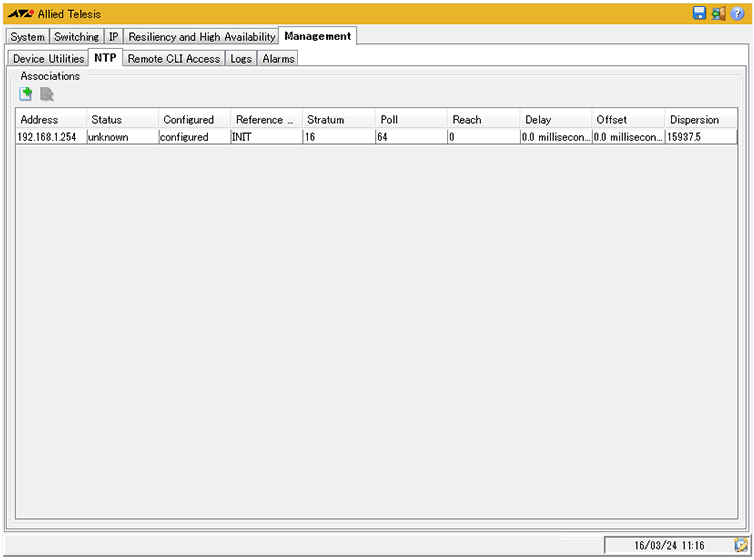Viewport: 754px width, 560px height.
Task: Click the save configuration disk icon
Action: (x=700, y=13)
